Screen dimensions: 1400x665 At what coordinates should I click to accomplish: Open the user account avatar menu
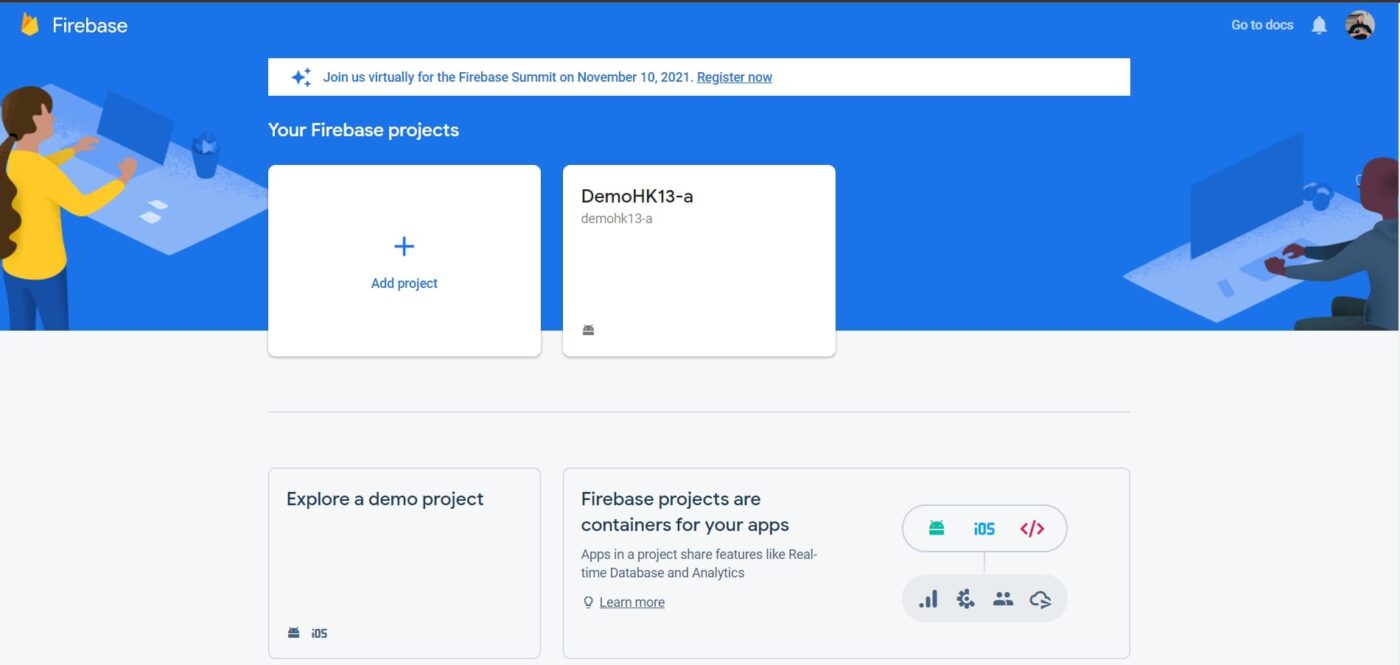1359,25
